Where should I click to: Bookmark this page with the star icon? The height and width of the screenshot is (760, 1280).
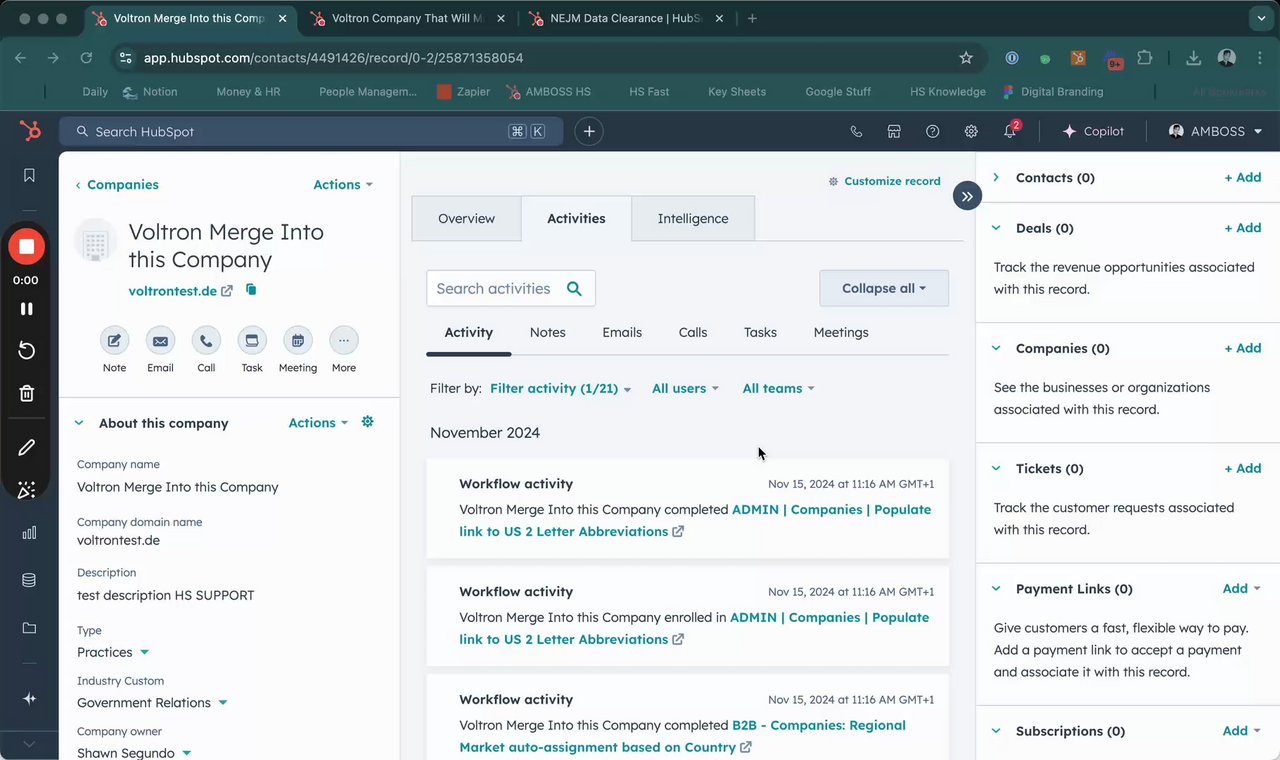pos(966,58)
